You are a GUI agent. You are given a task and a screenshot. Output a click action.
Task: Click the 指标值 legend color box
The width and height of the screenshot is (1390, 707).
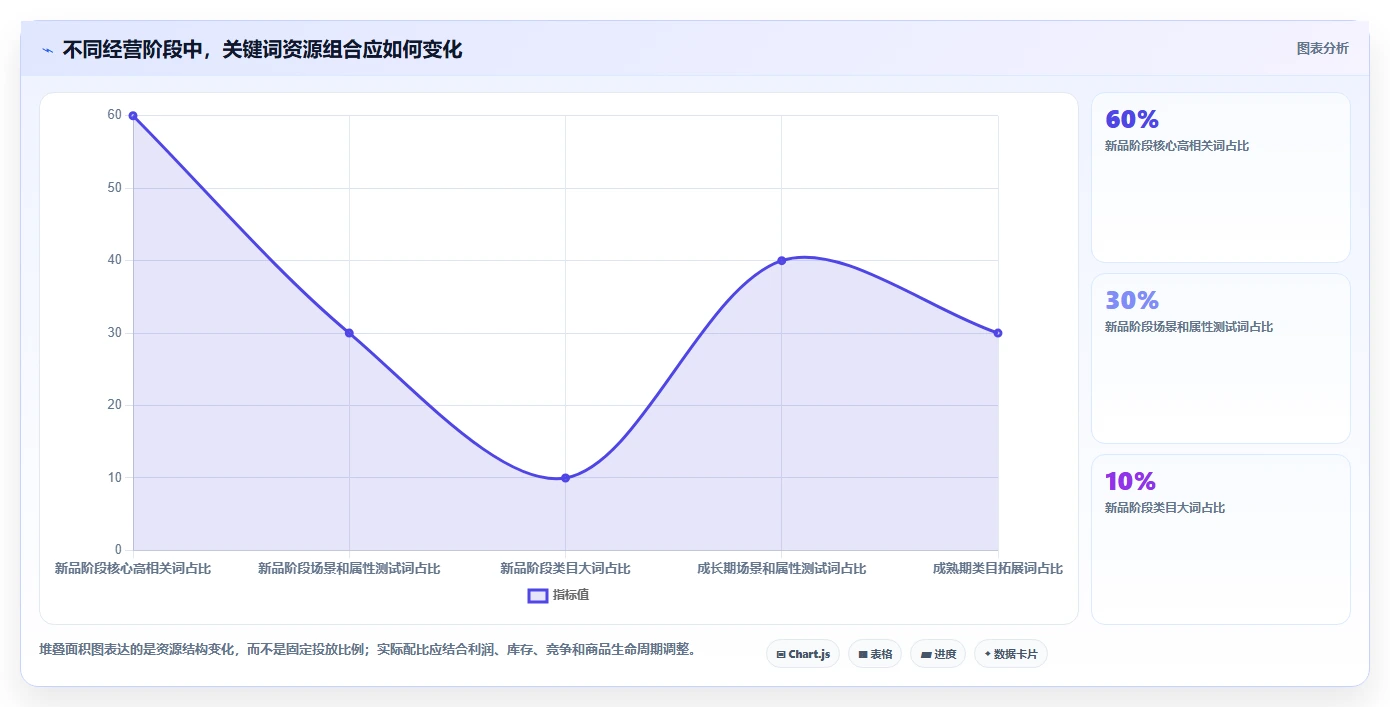click(x=538, y=596)
